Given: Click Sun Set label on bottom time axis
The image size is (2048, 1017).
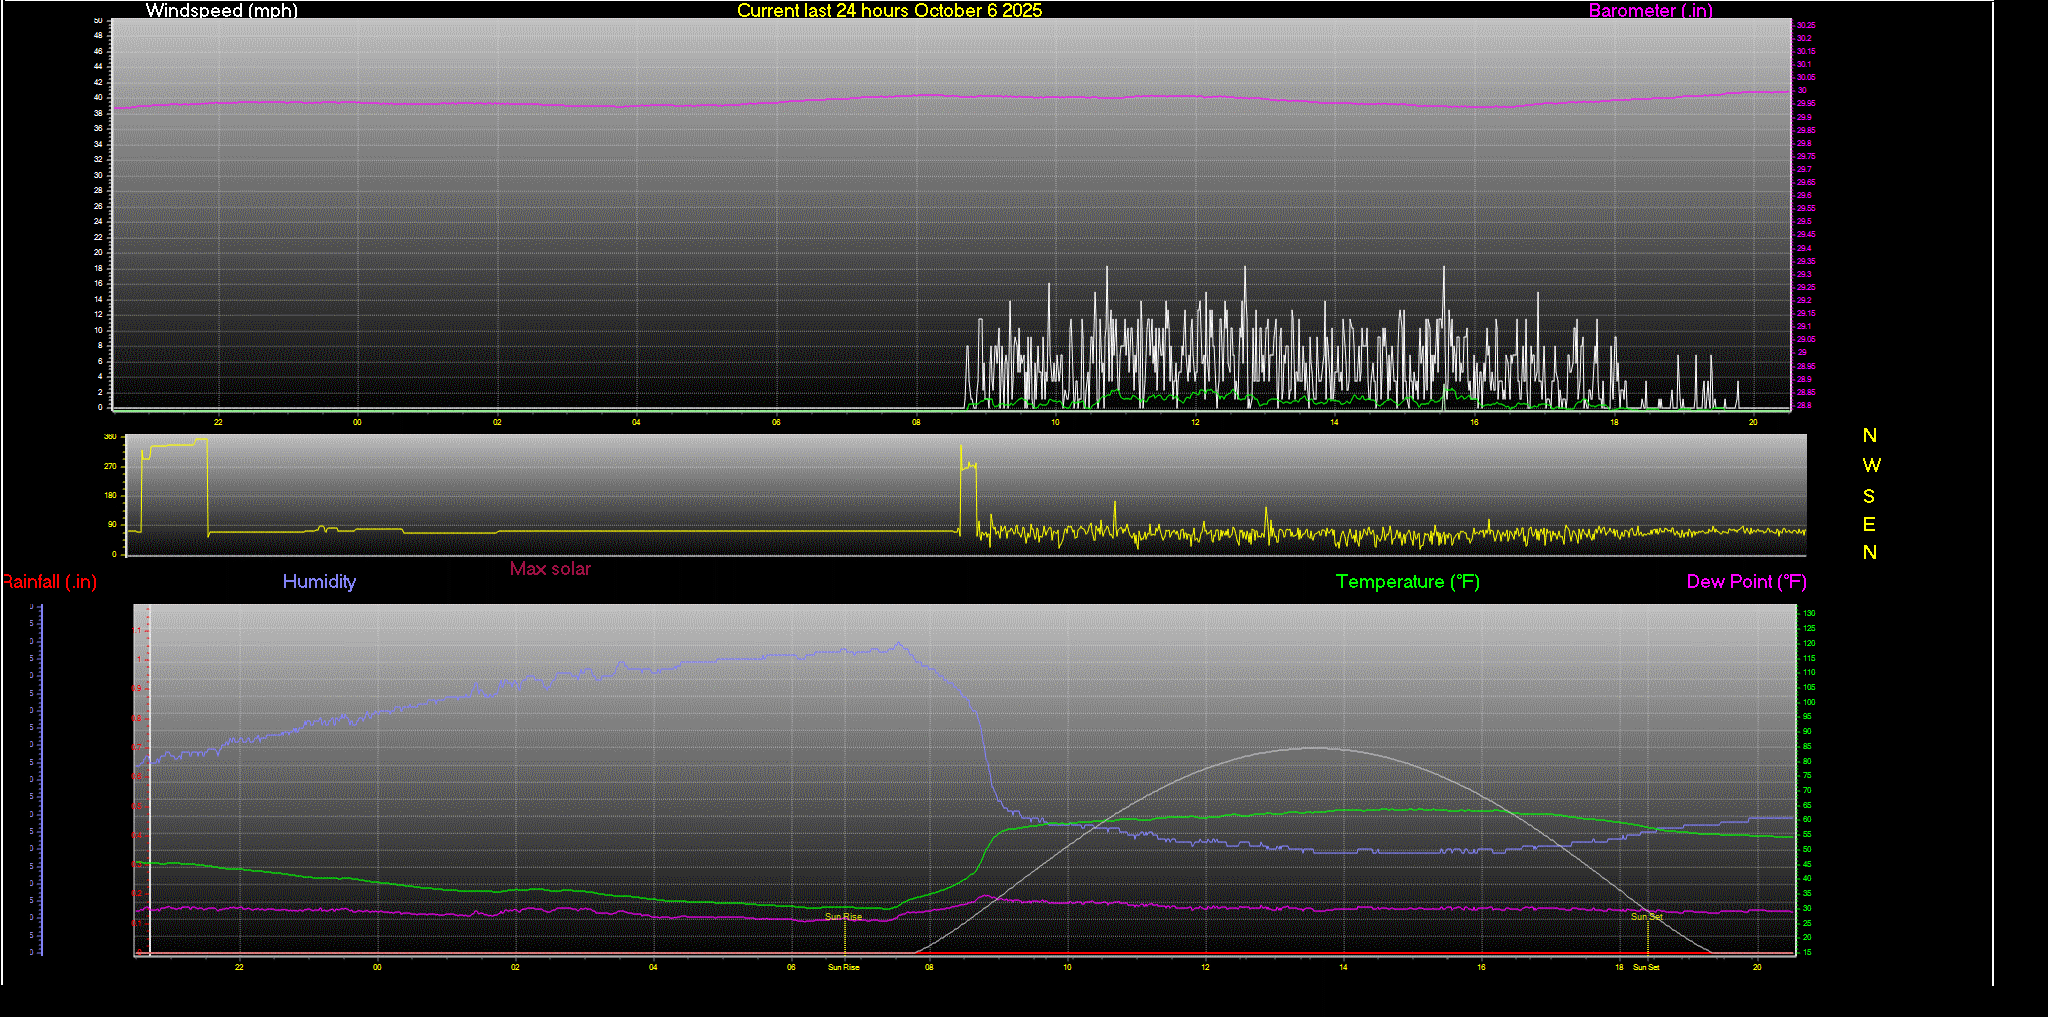Looking at the screenshot, I should click(1646, 967).
